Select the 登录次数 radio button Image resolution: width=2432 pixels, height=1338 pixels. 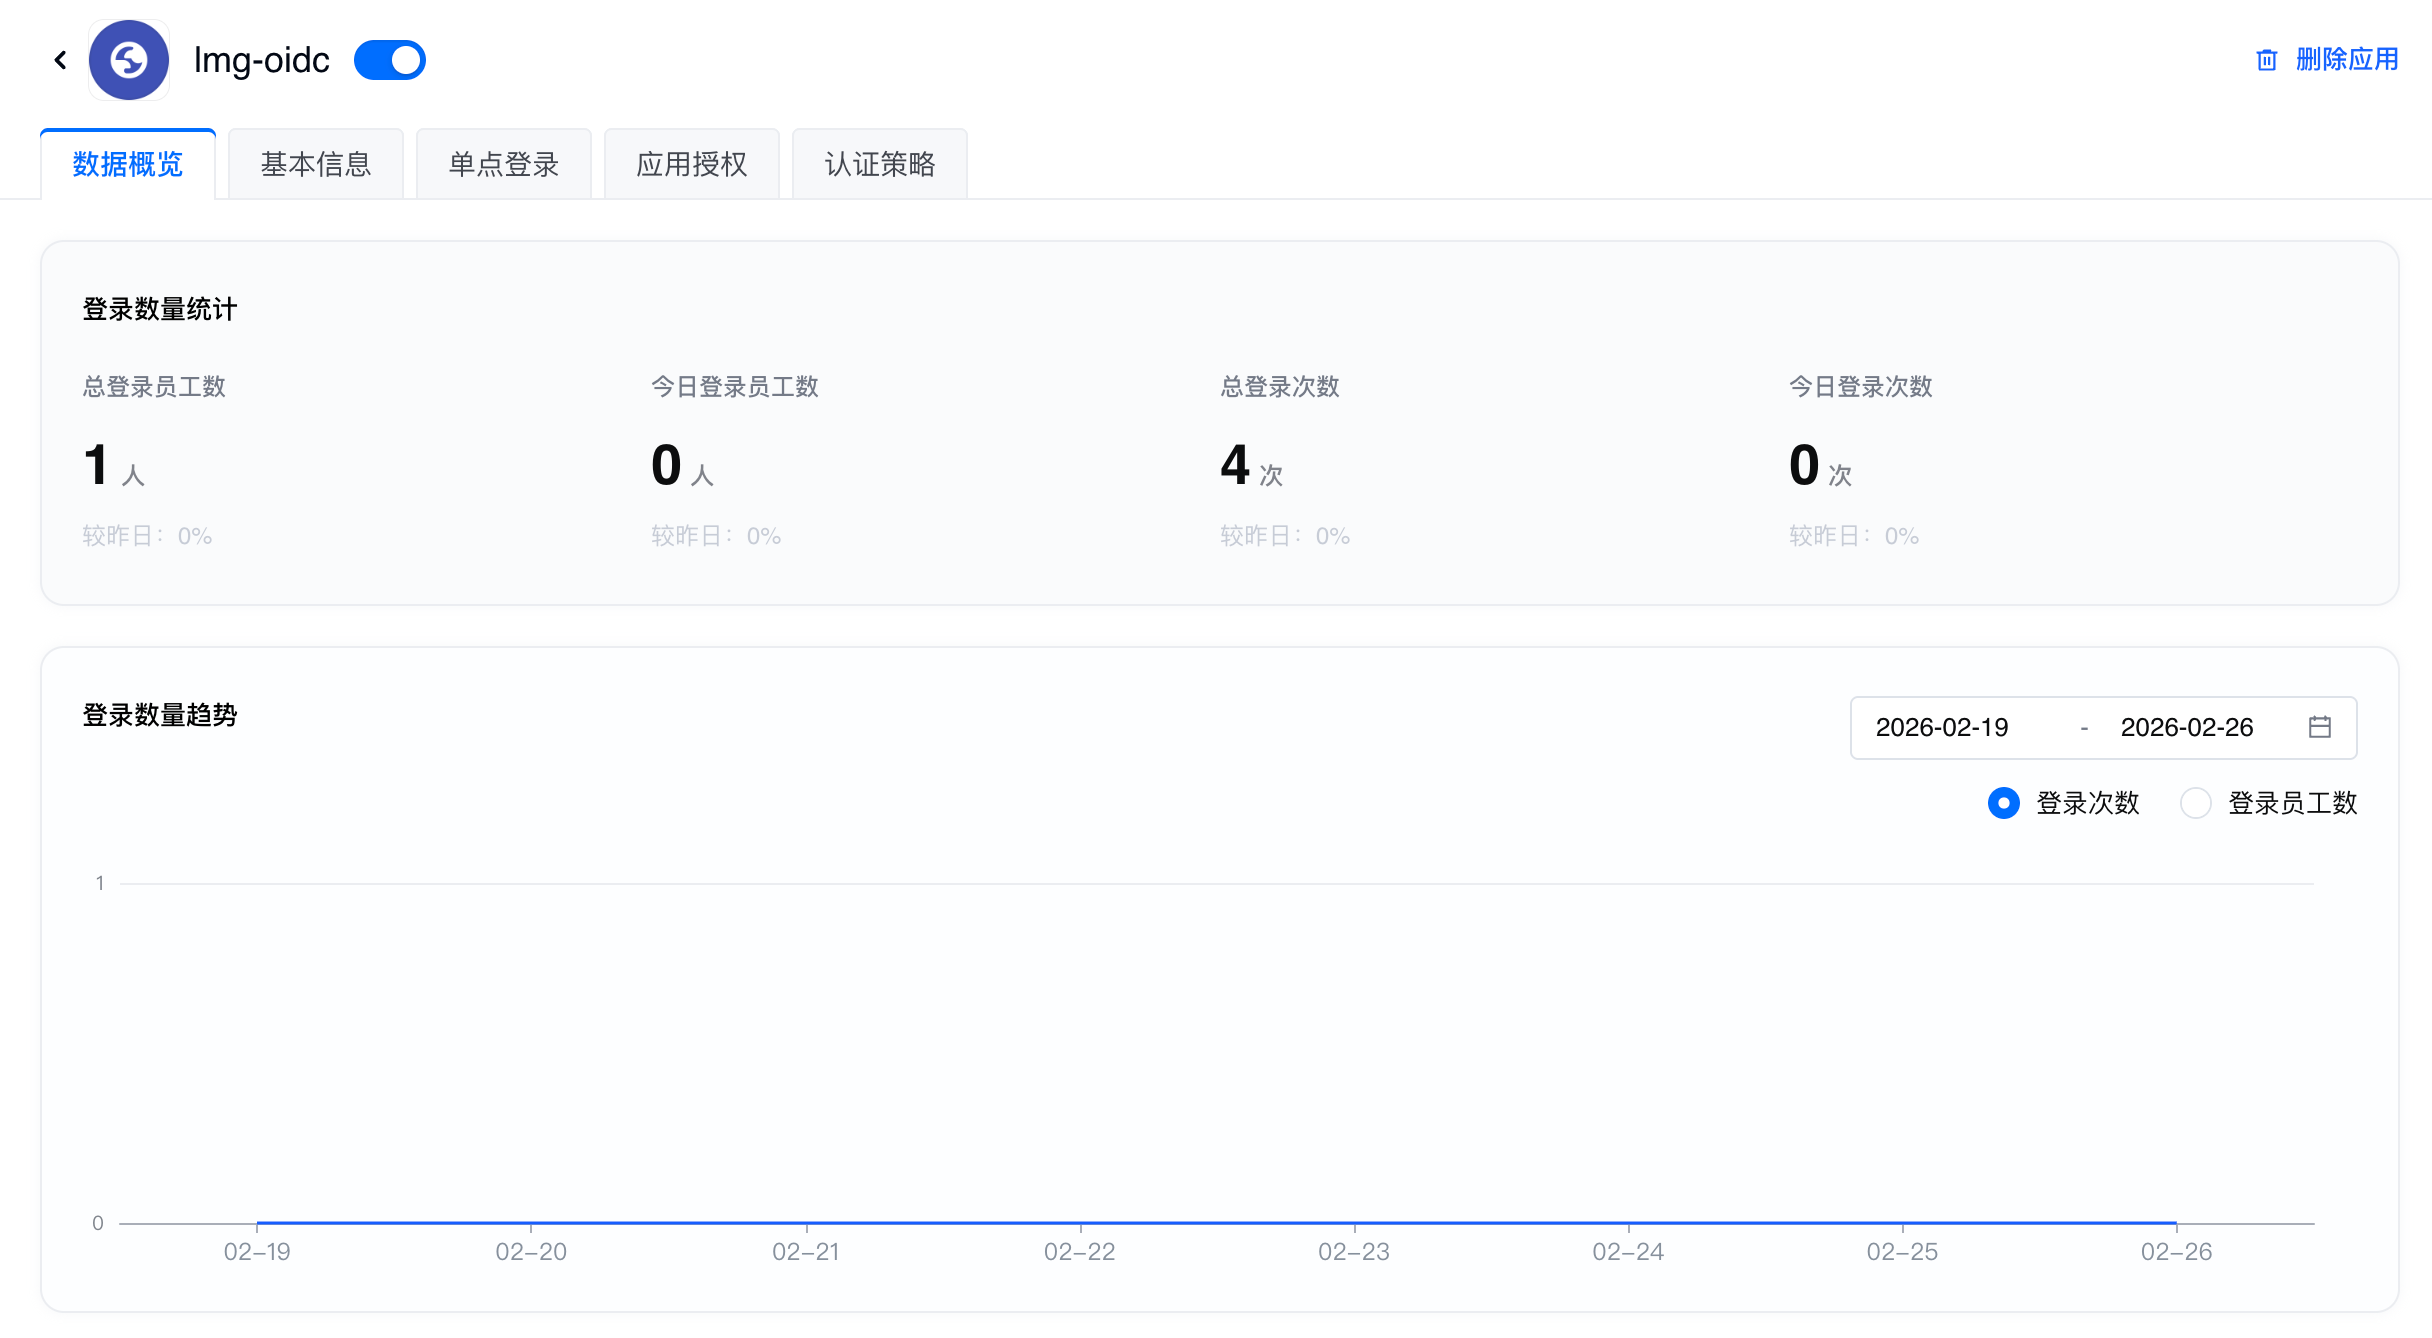coord(2004,803)
